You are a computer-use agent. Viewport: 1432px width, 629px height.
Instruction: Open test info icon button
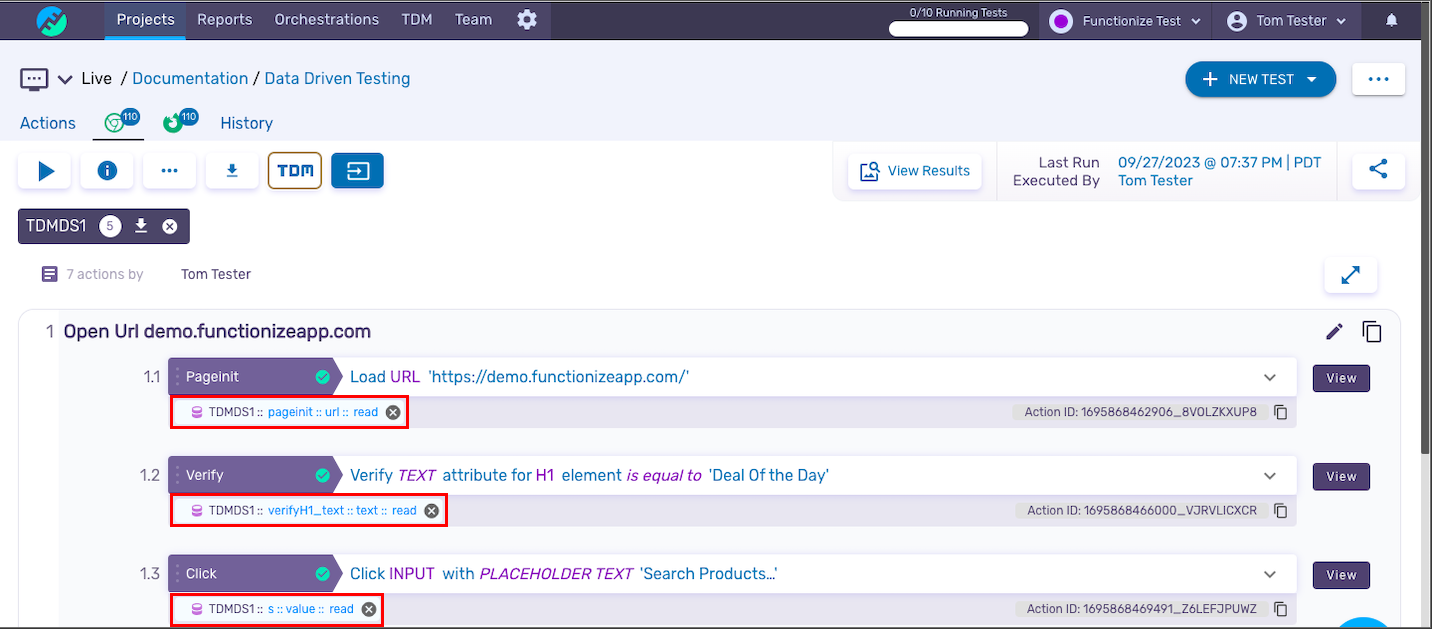click(x=107, y=171)
